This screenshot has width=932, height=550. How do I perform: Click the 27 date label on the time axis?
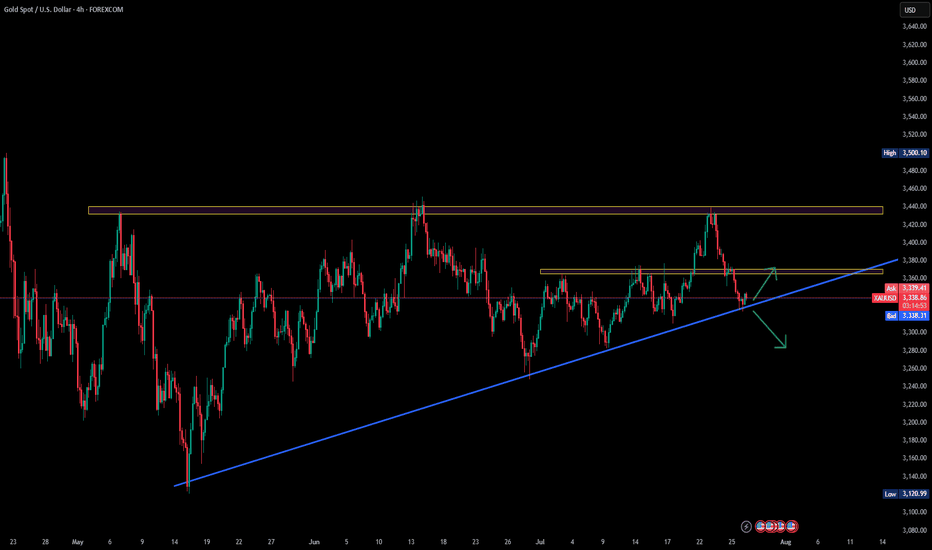click(271, 542)
